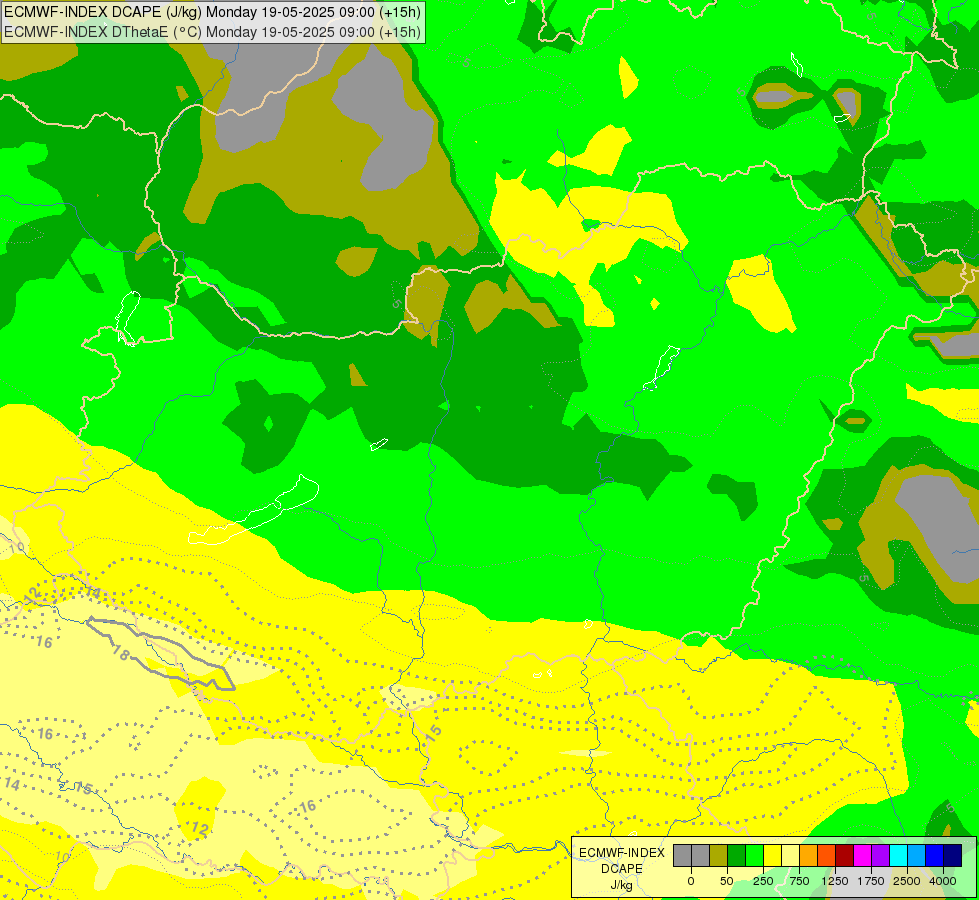Click the navy legend swatch
Screen dimensions: 979x900
(953, 856)
